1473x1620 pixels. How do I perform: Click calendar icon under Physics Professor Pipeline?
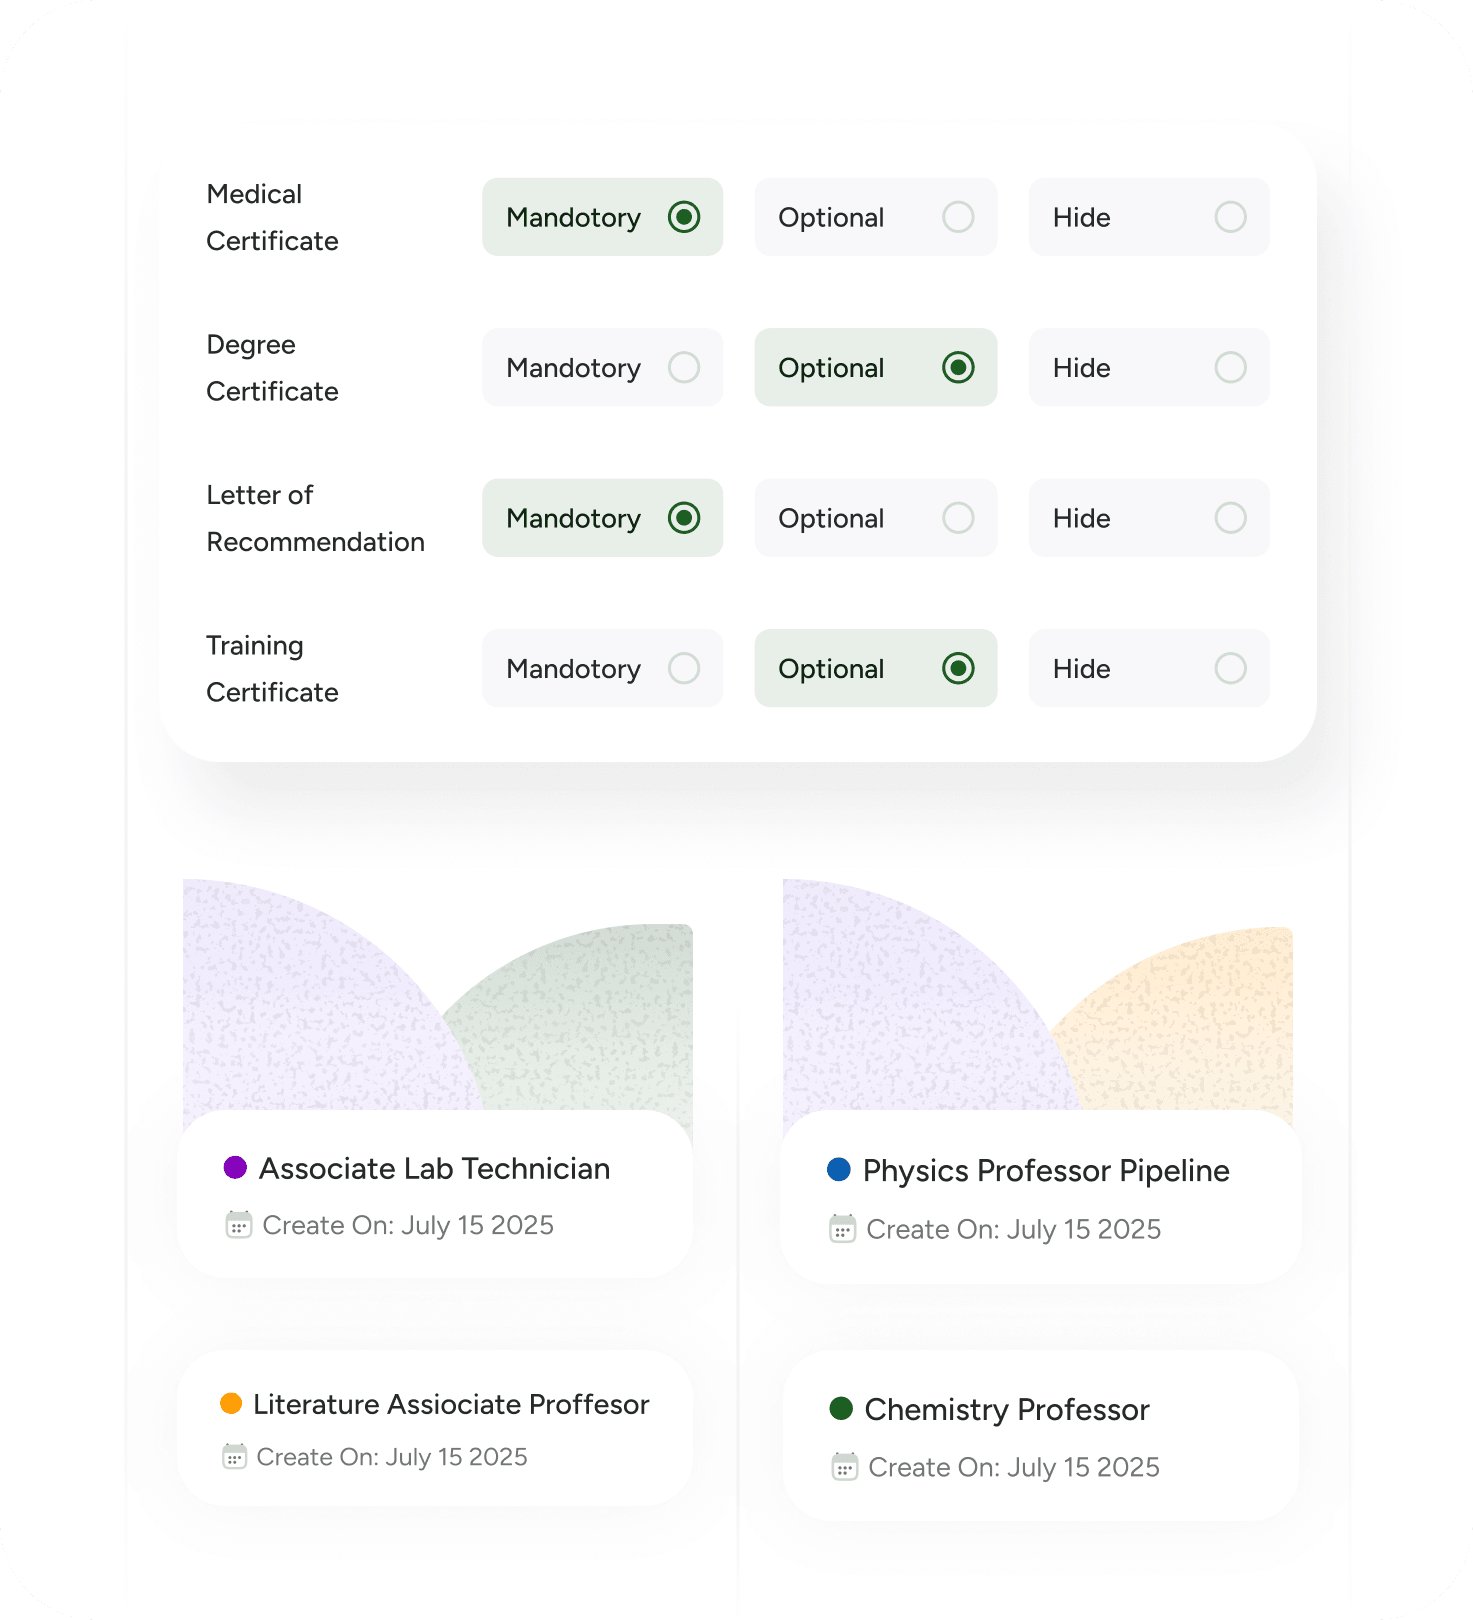843,1229
